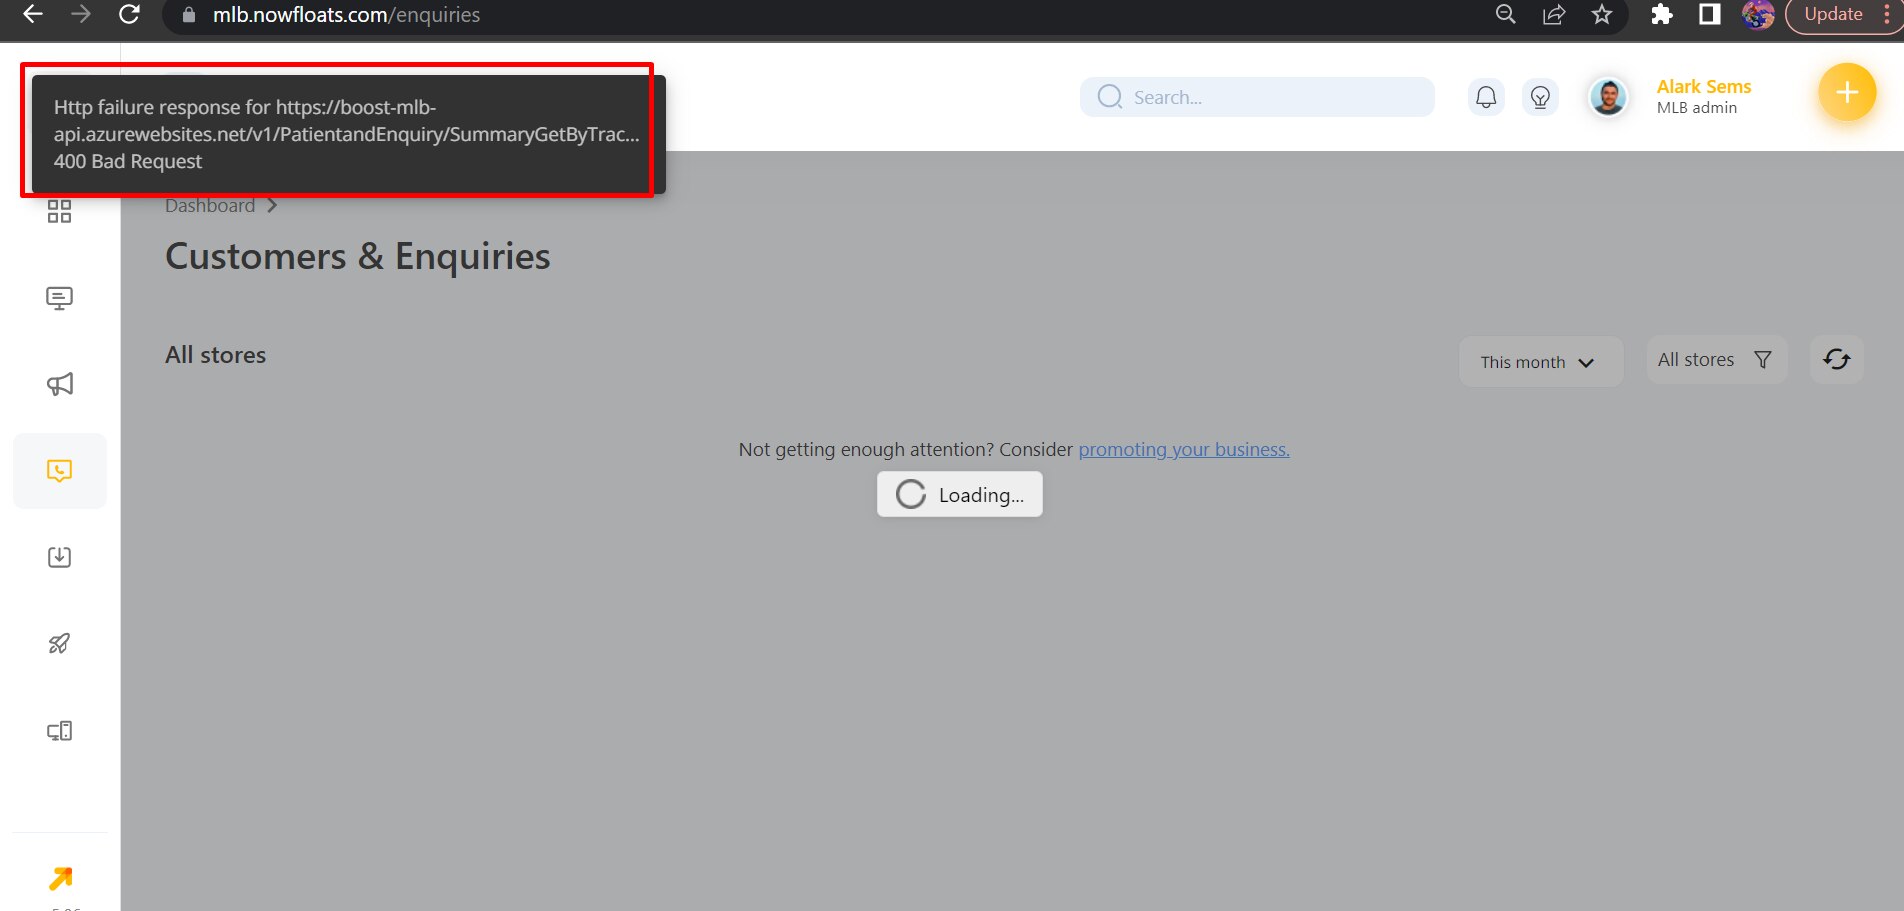Click the lightbulb ideas icon

1540,97
